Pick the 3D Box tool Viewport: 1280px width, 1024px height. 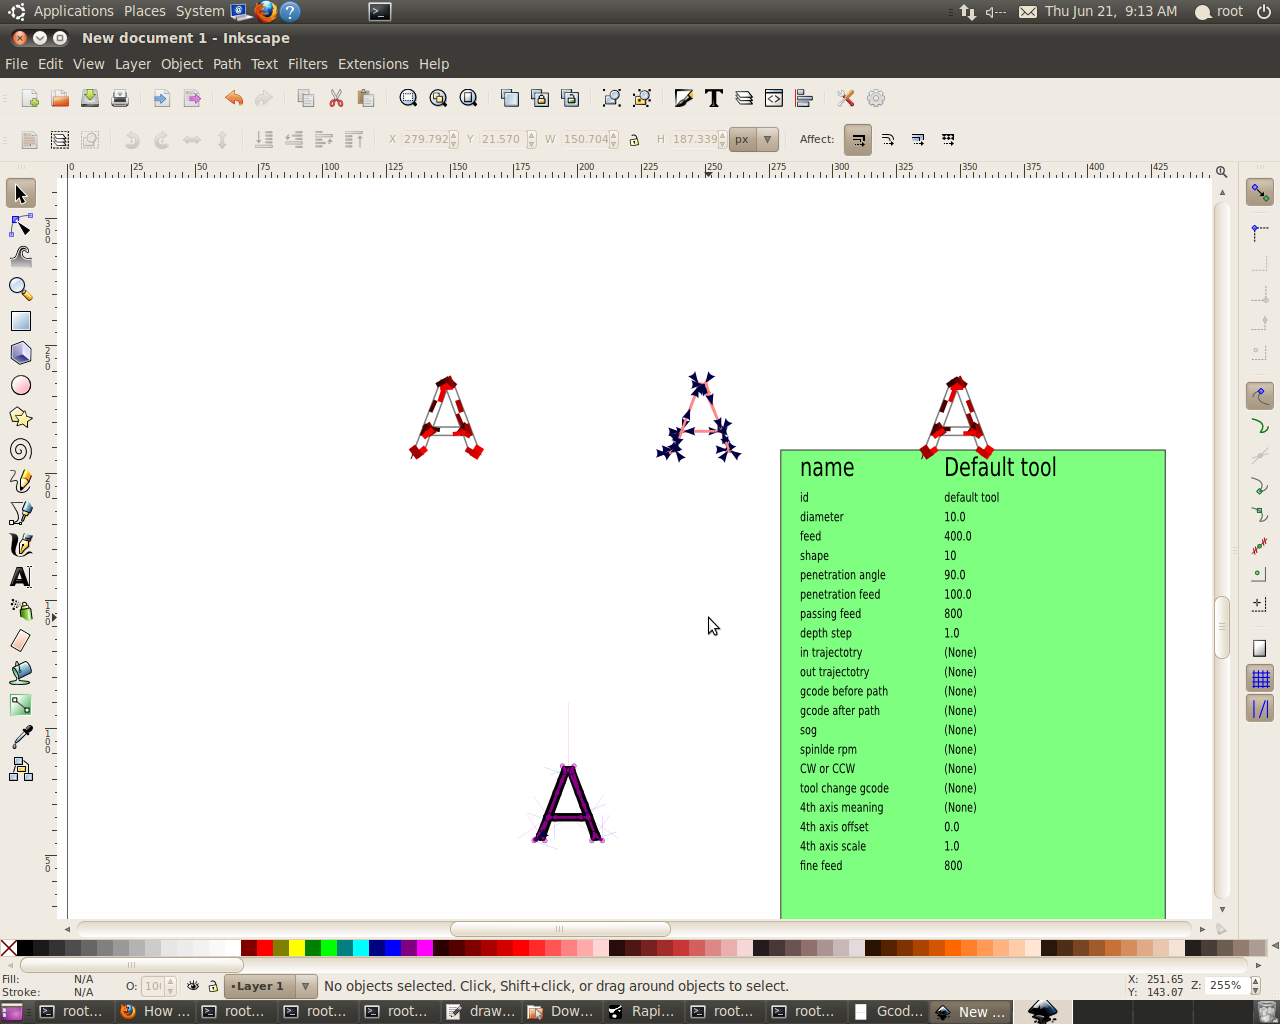[21, 353]
